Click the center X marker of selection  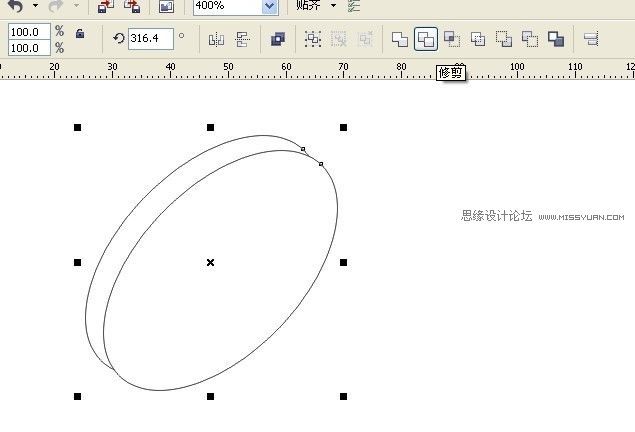[210, 262]
